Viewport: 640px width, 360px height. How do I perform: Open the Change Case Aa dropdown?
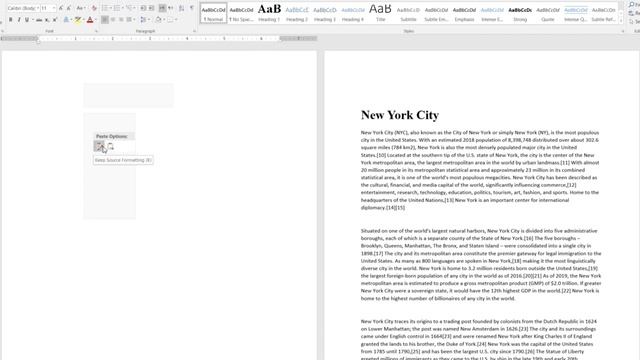point(80,8)
